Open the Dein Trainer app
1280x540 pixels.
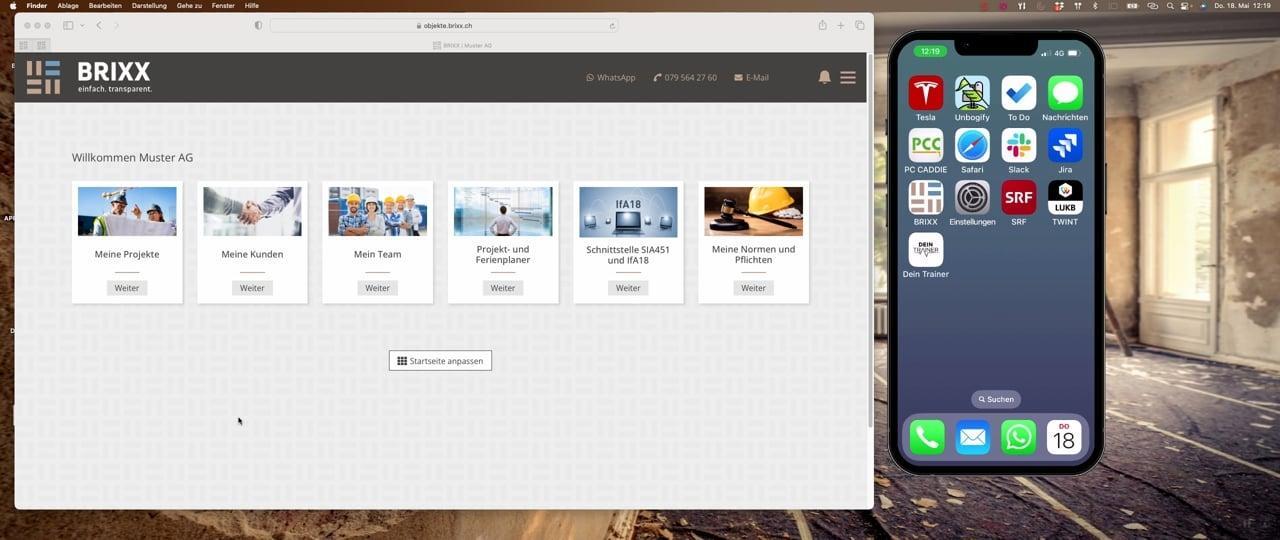pyautogui.click(x=926, y=250)
